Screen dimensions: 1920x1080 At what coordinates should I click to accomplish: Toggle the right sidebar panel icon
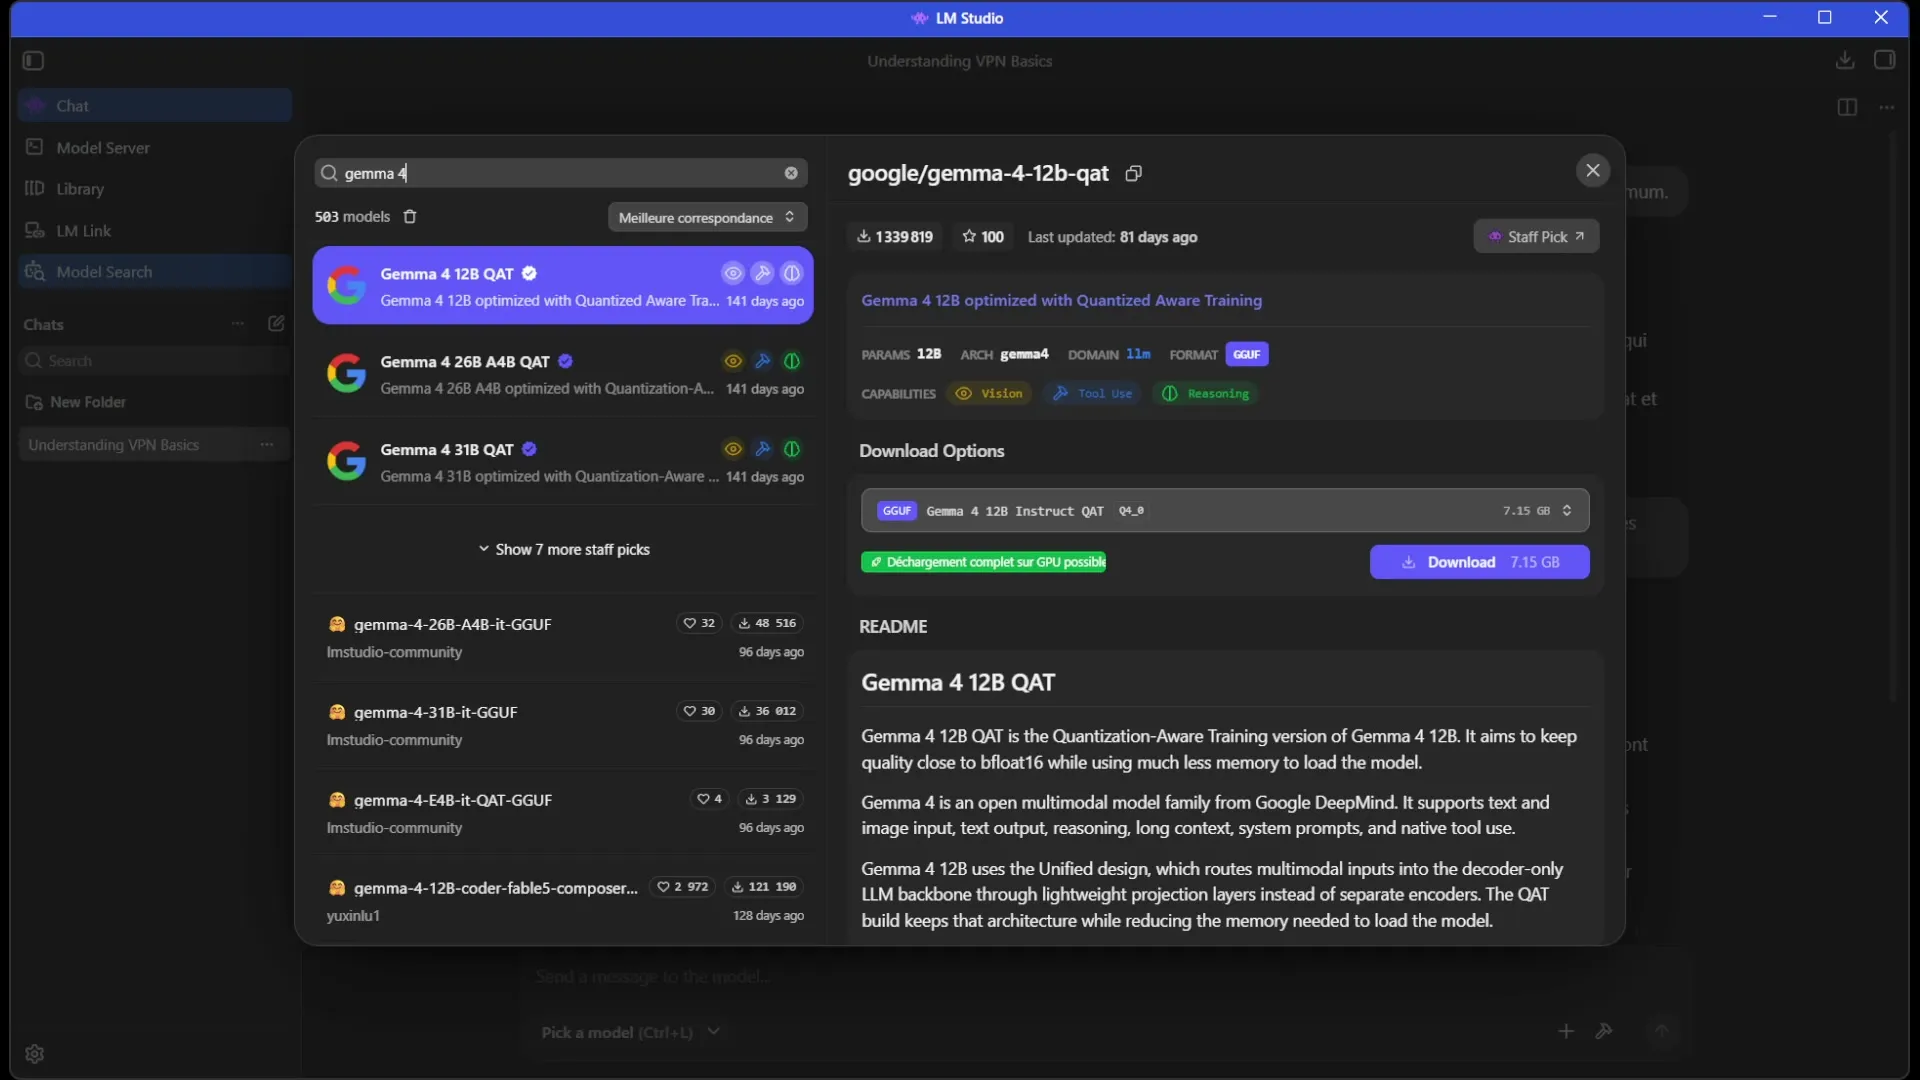click(1885, 61)
